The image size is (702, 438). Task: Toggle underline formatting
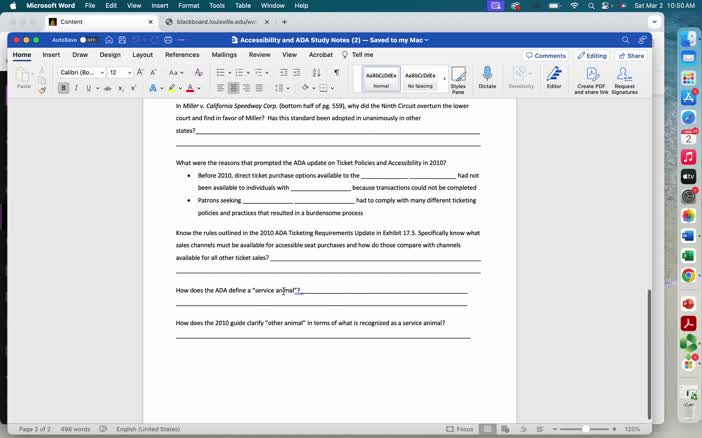[87, 88]
